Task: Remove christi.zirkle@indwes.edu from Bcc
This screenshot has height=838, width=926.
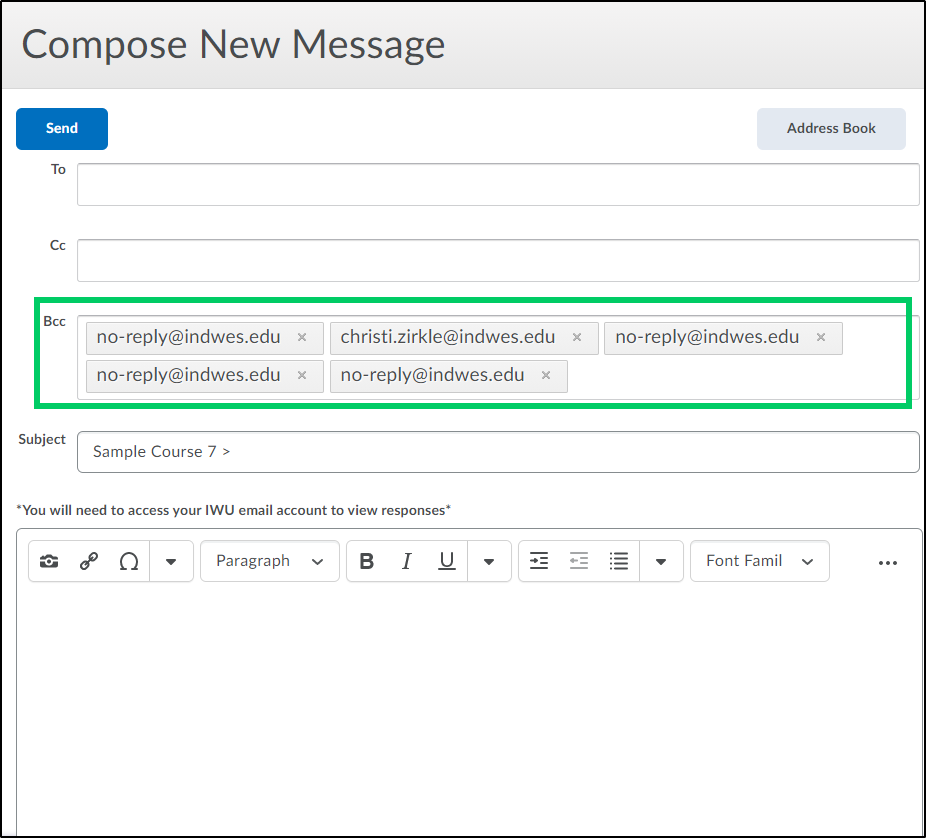Action: pos(577,337)
